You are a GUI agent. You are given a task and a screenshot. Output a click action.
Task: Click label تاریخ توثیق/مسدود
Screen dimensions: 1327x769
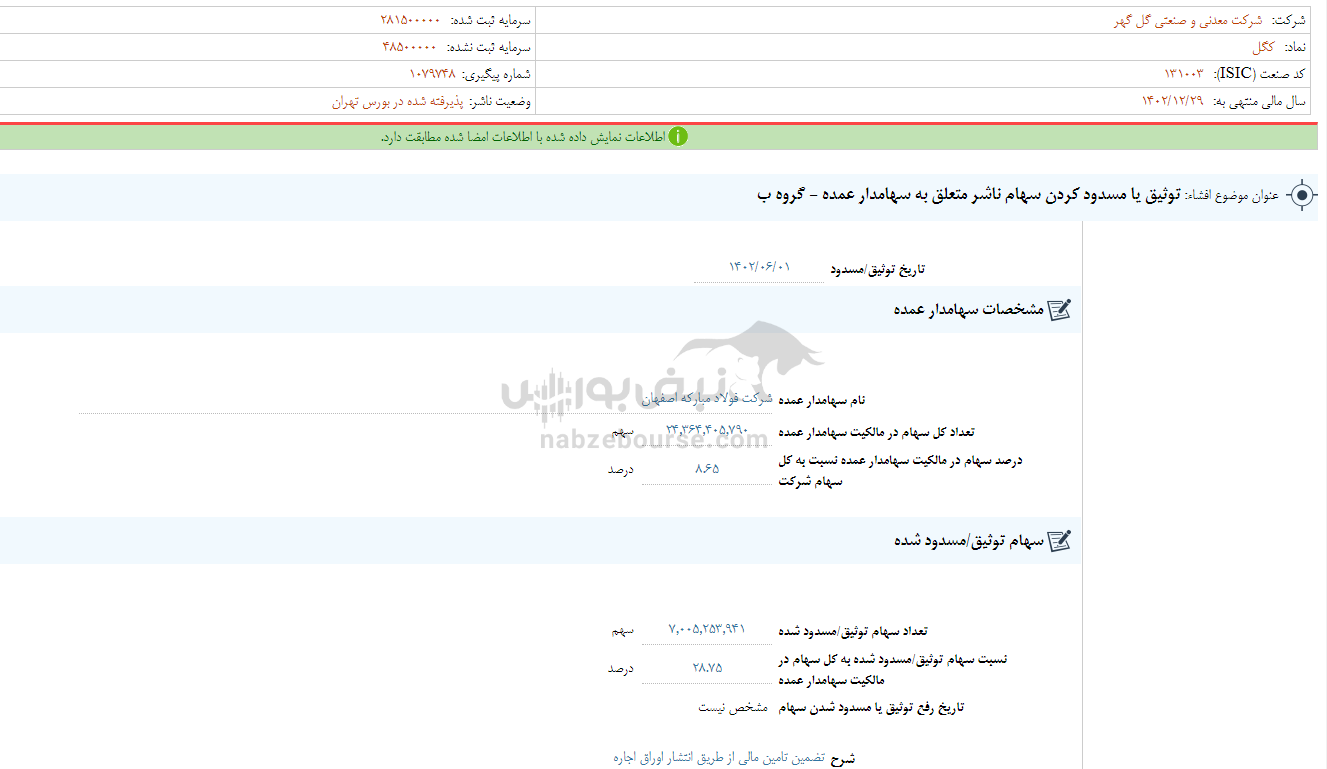[878, 269]
